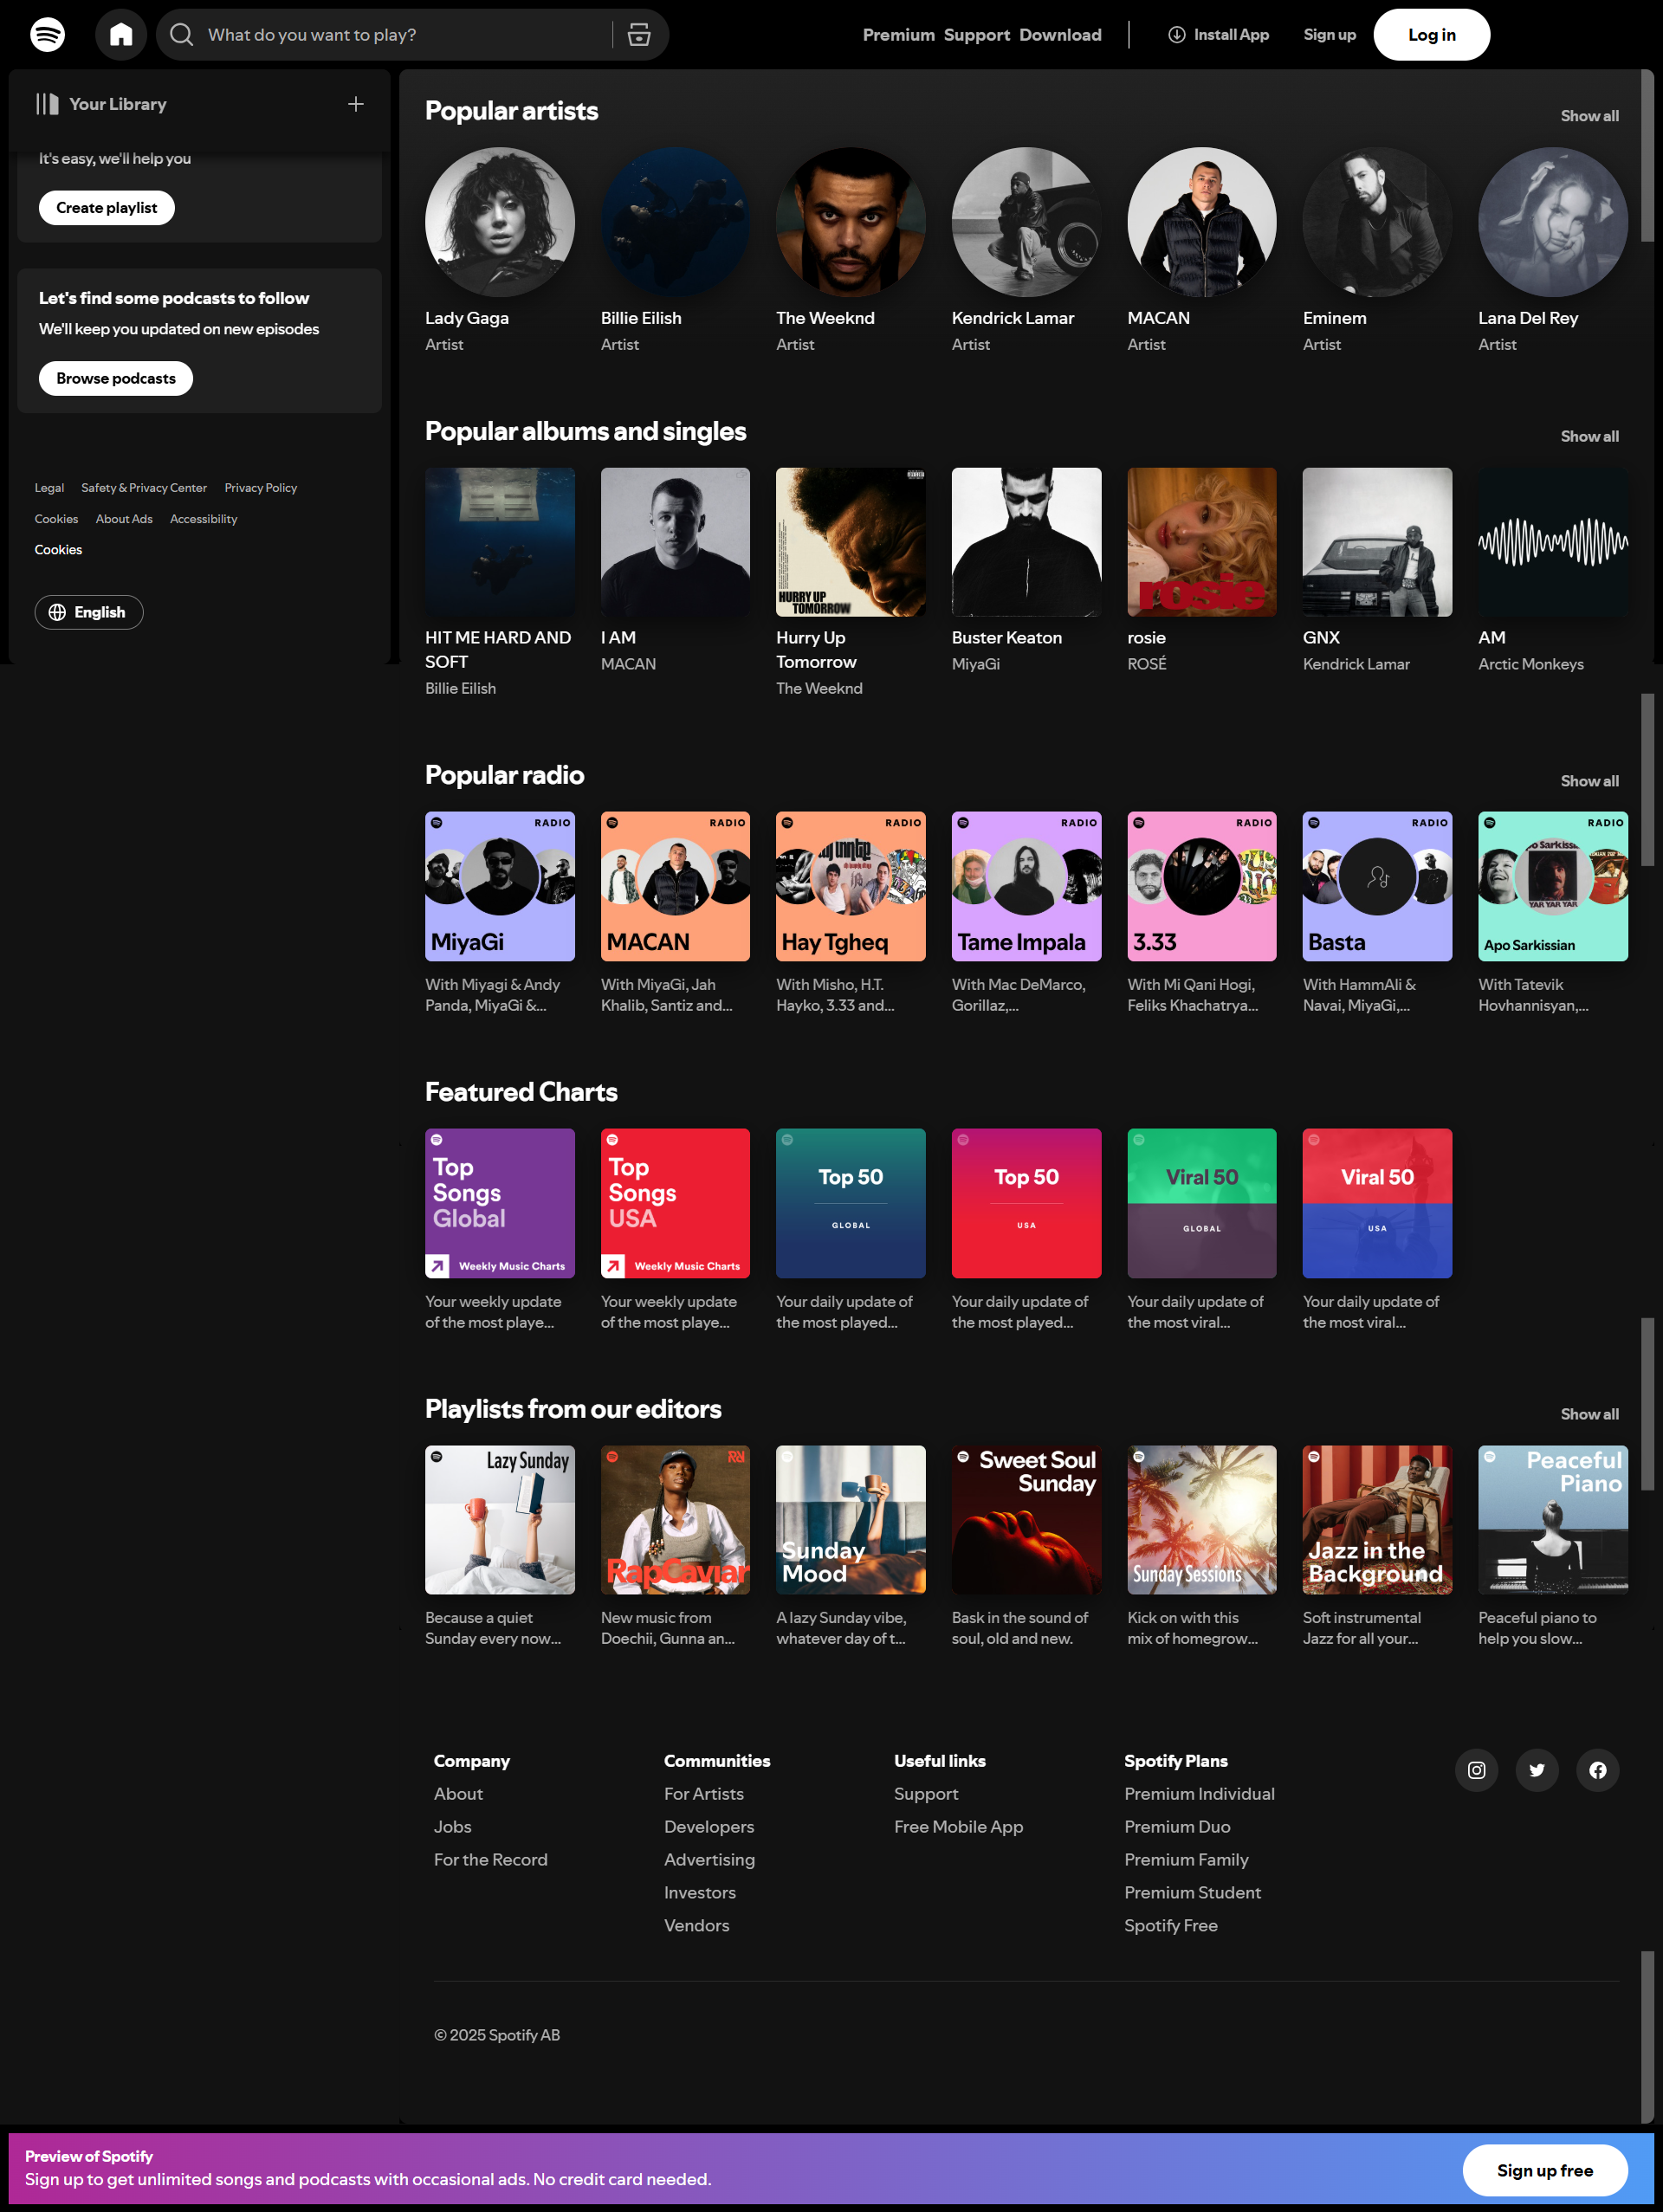Open the Hay Tgheq radio tile
1663x2212 pixels.
pyautogui.click(x=851, y=886)
